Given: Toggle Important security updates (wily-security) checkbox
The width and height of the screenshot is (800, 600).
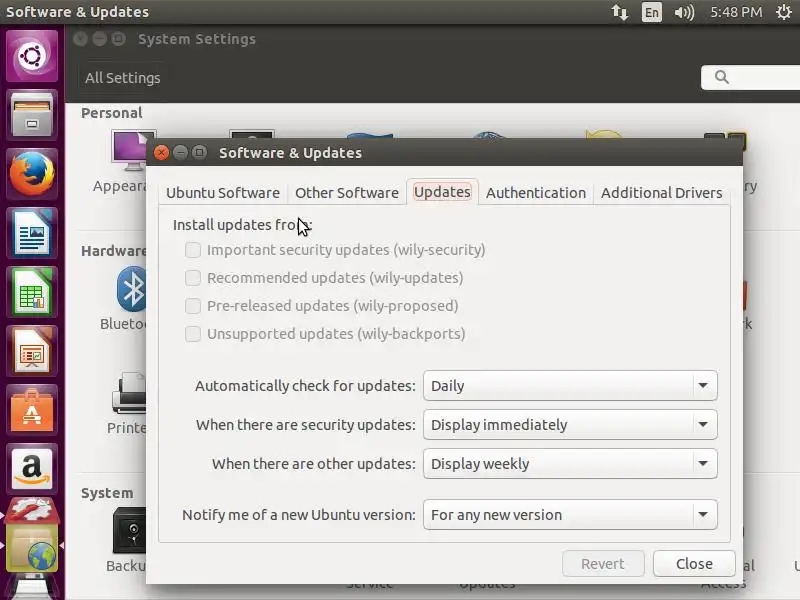Looking at the screenshot, I should [193, 250].
